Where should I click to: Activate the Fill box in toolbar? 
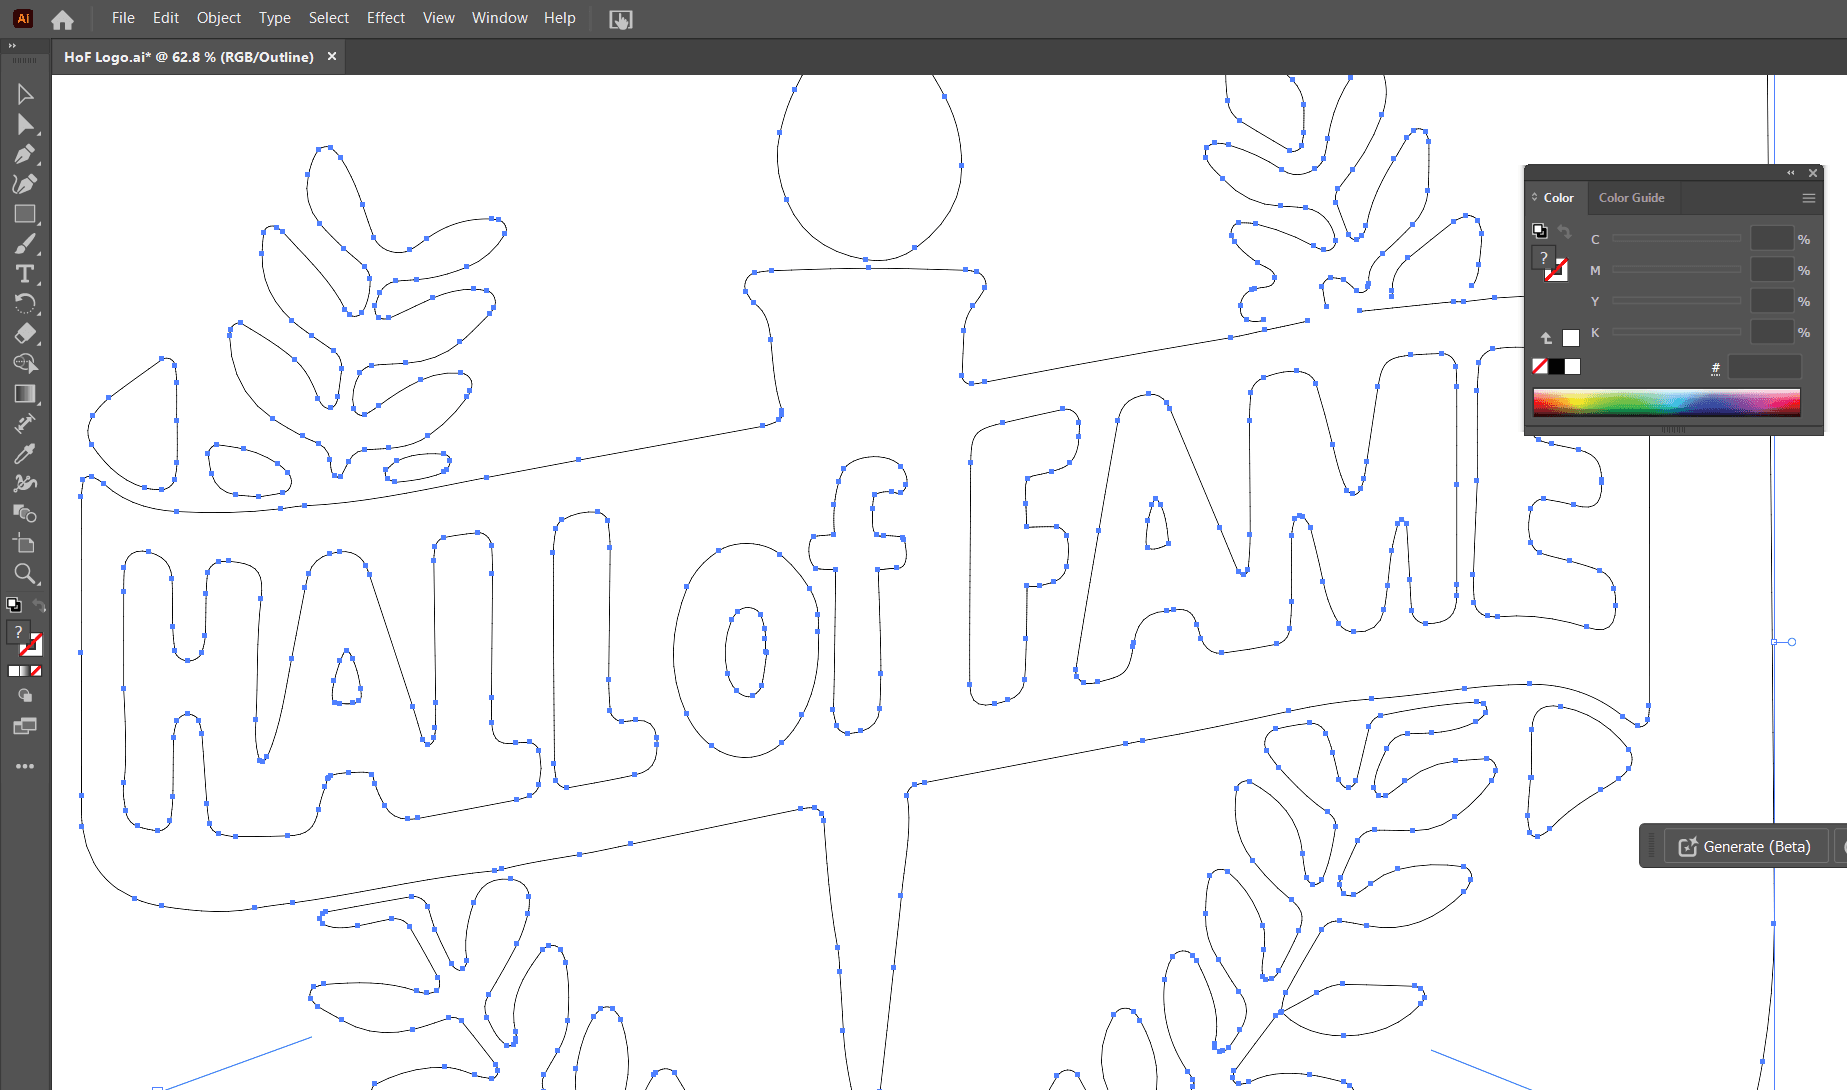coord(18,632)
